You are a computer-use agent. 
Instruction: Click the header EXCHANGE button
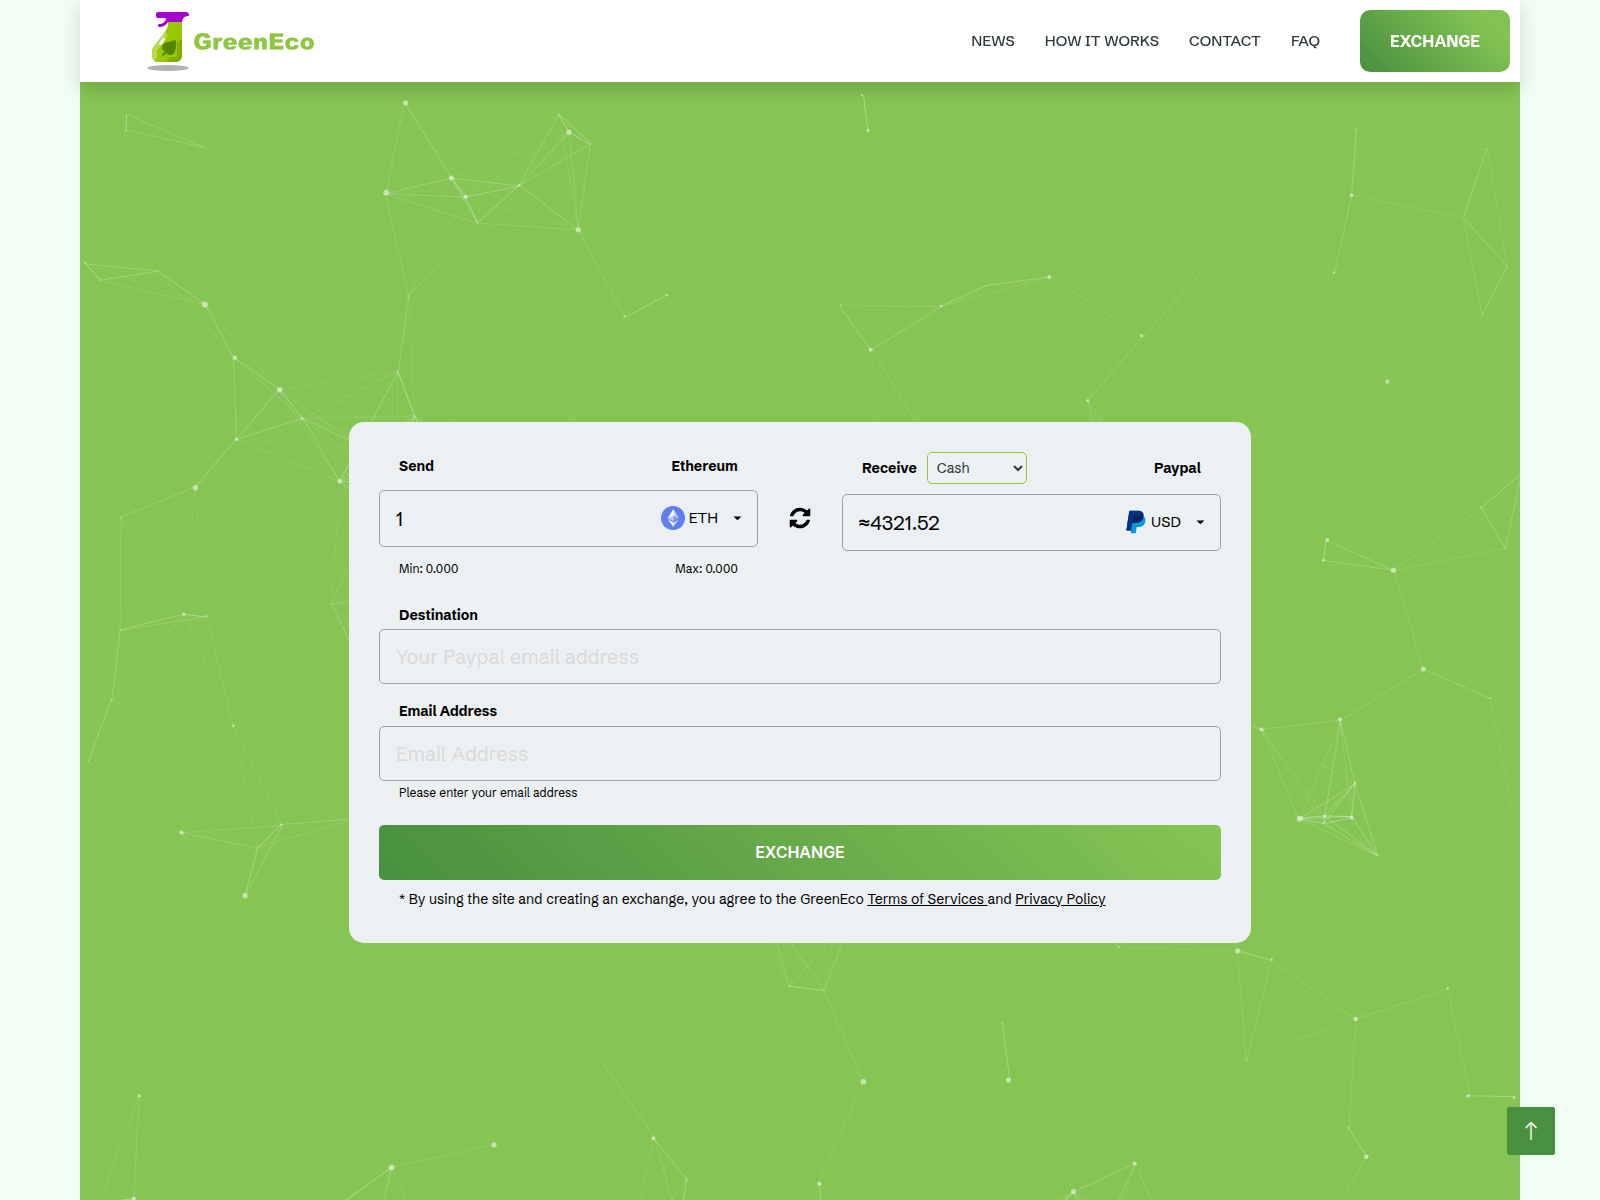[x=1435, y=41]
